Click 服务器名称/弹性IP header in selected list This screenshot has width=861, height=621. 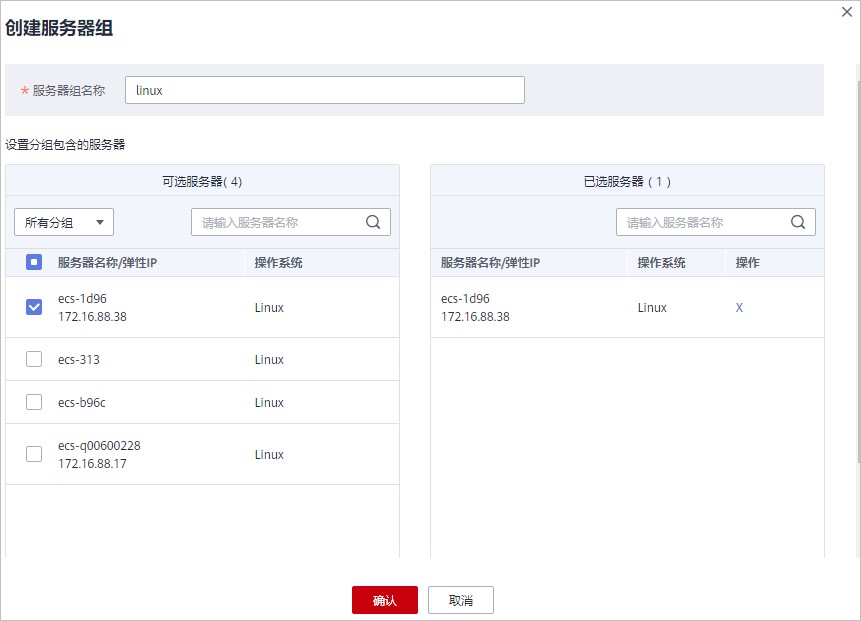490,263
